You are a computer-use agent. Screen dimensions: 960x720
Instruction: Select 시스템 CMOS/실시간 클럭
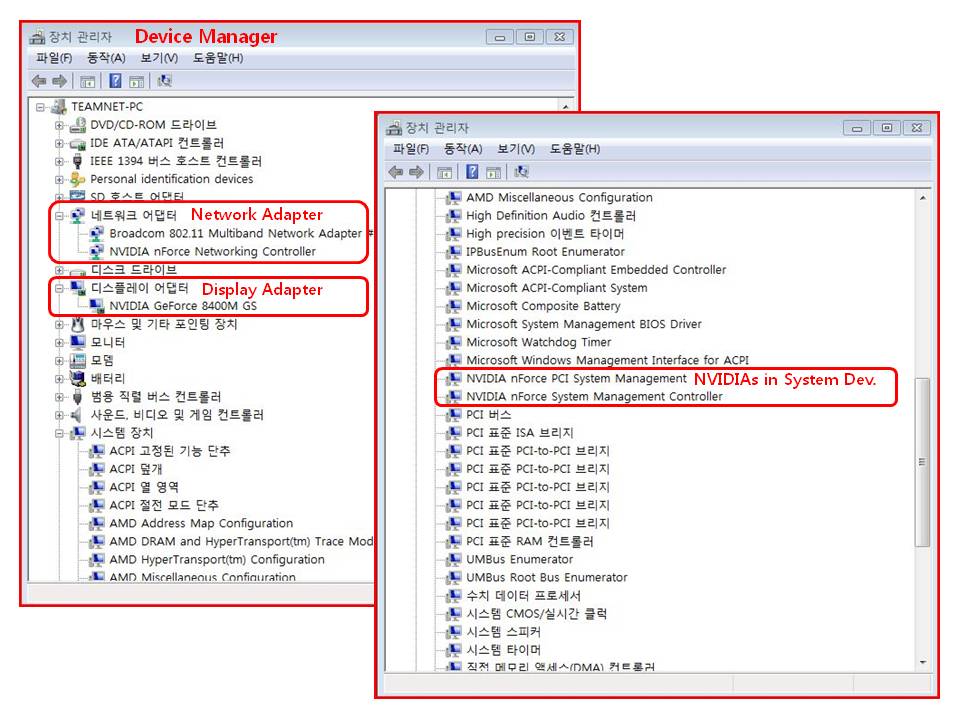pyautogui.click(x=536, y=613)
